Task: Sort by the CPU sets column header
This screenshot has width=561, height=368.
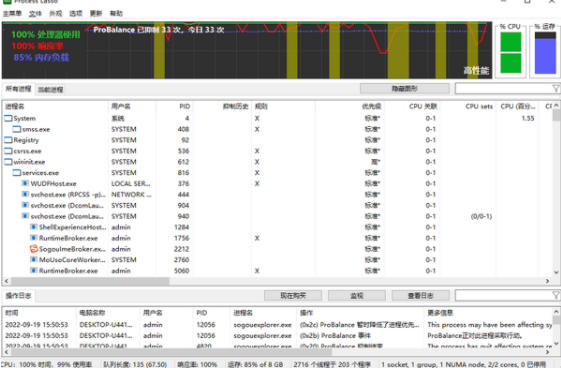Action: tap(468, 106)
